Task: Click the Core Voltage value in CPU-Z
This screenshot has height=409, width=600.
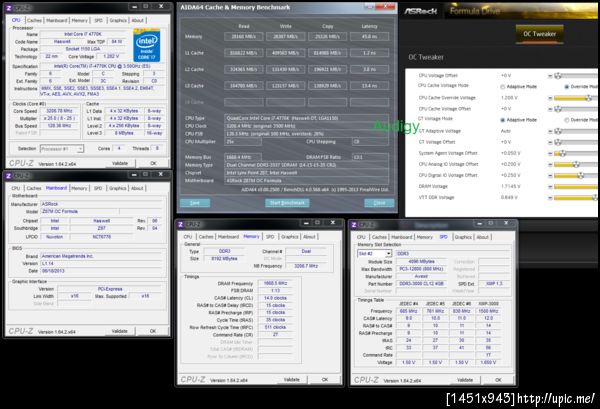Action: point(111,56)
